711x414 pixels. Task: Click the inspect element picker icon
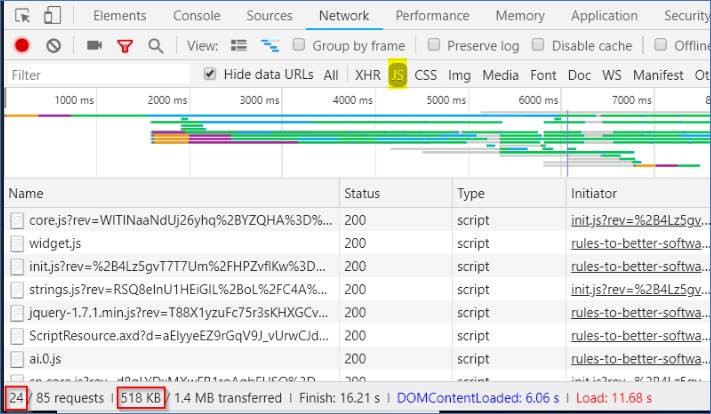tap(23, 16)
